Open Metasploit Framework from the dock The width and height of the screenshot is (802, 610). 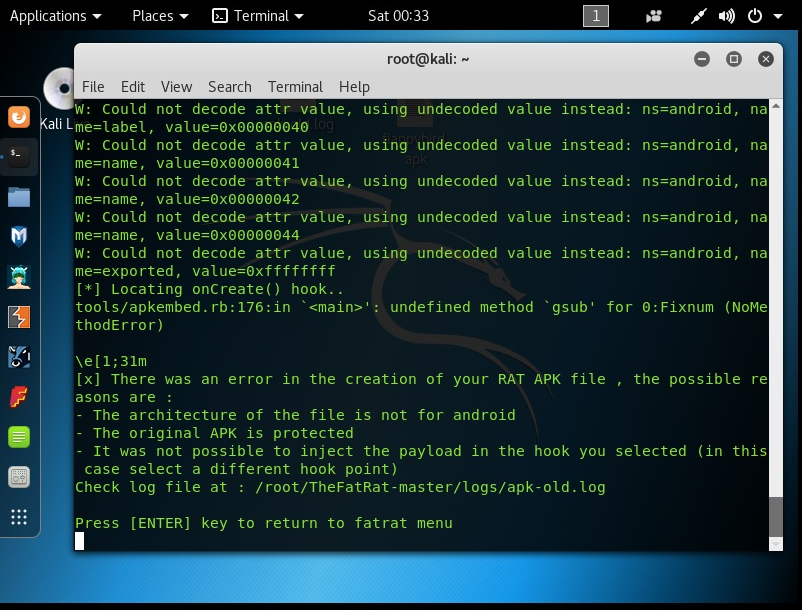18,234
